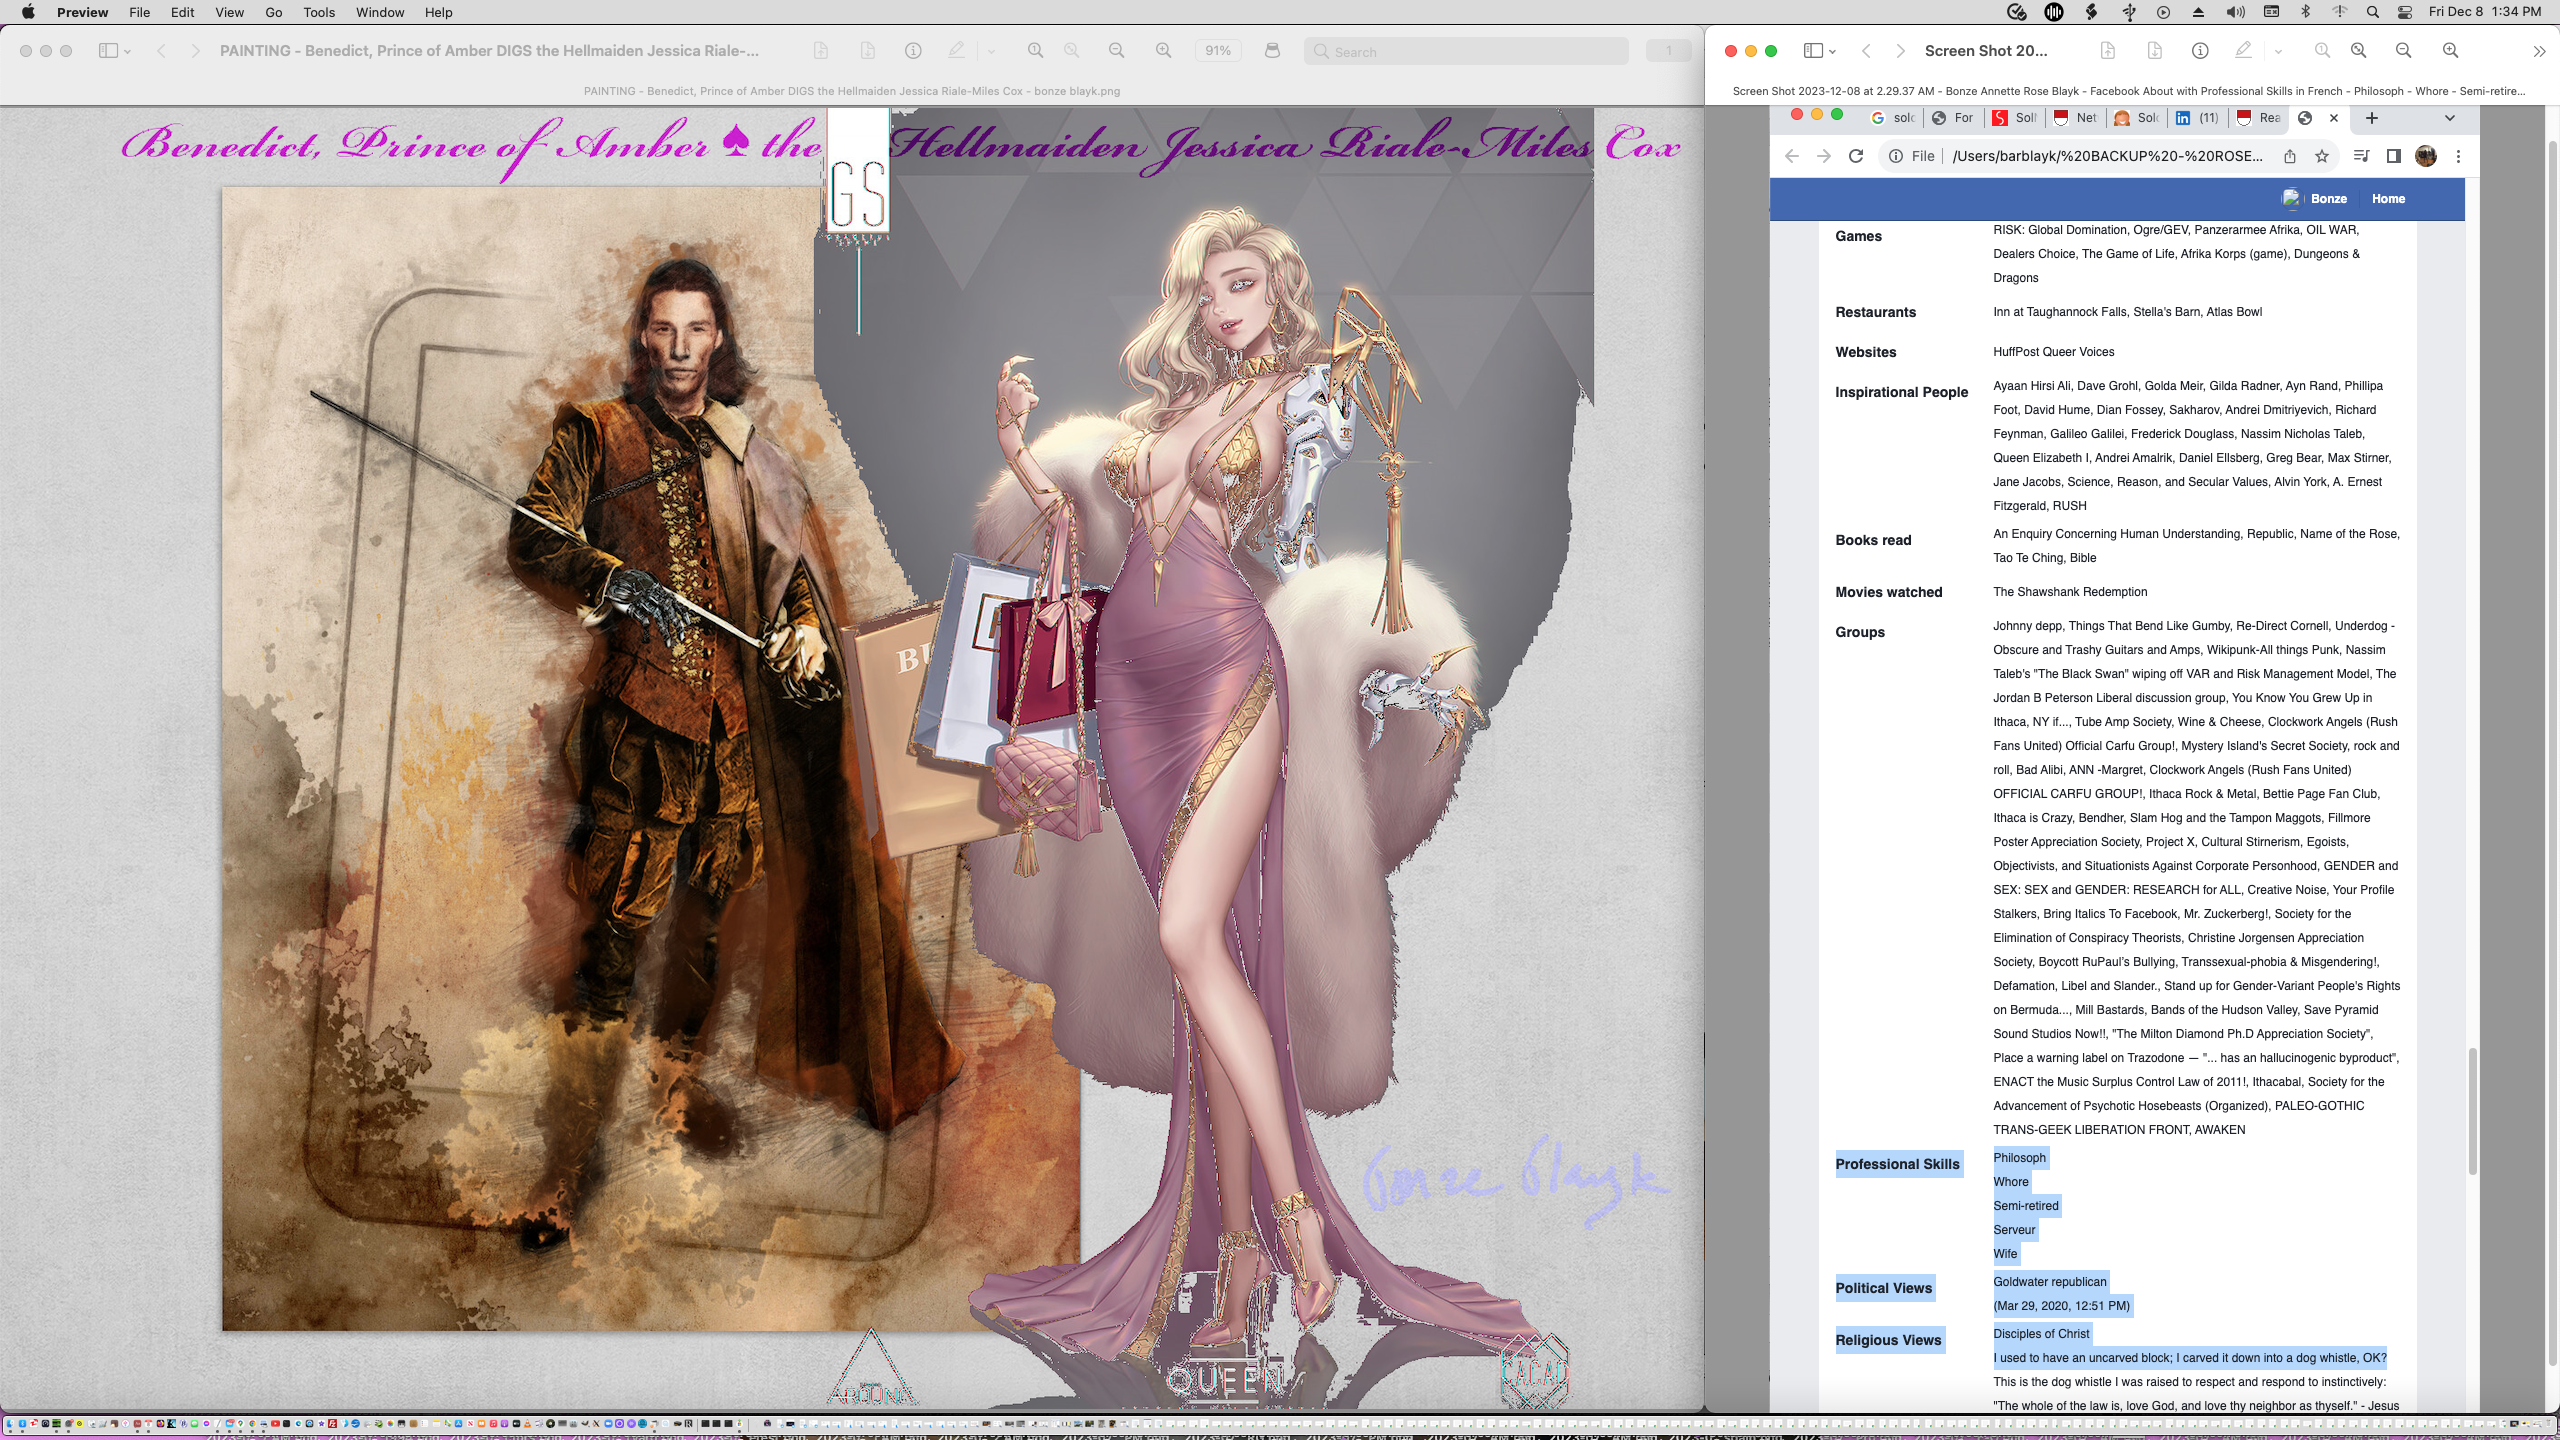Click the page number field showing 1
2560x1440 pixels.
click(x=1667, y=51)
